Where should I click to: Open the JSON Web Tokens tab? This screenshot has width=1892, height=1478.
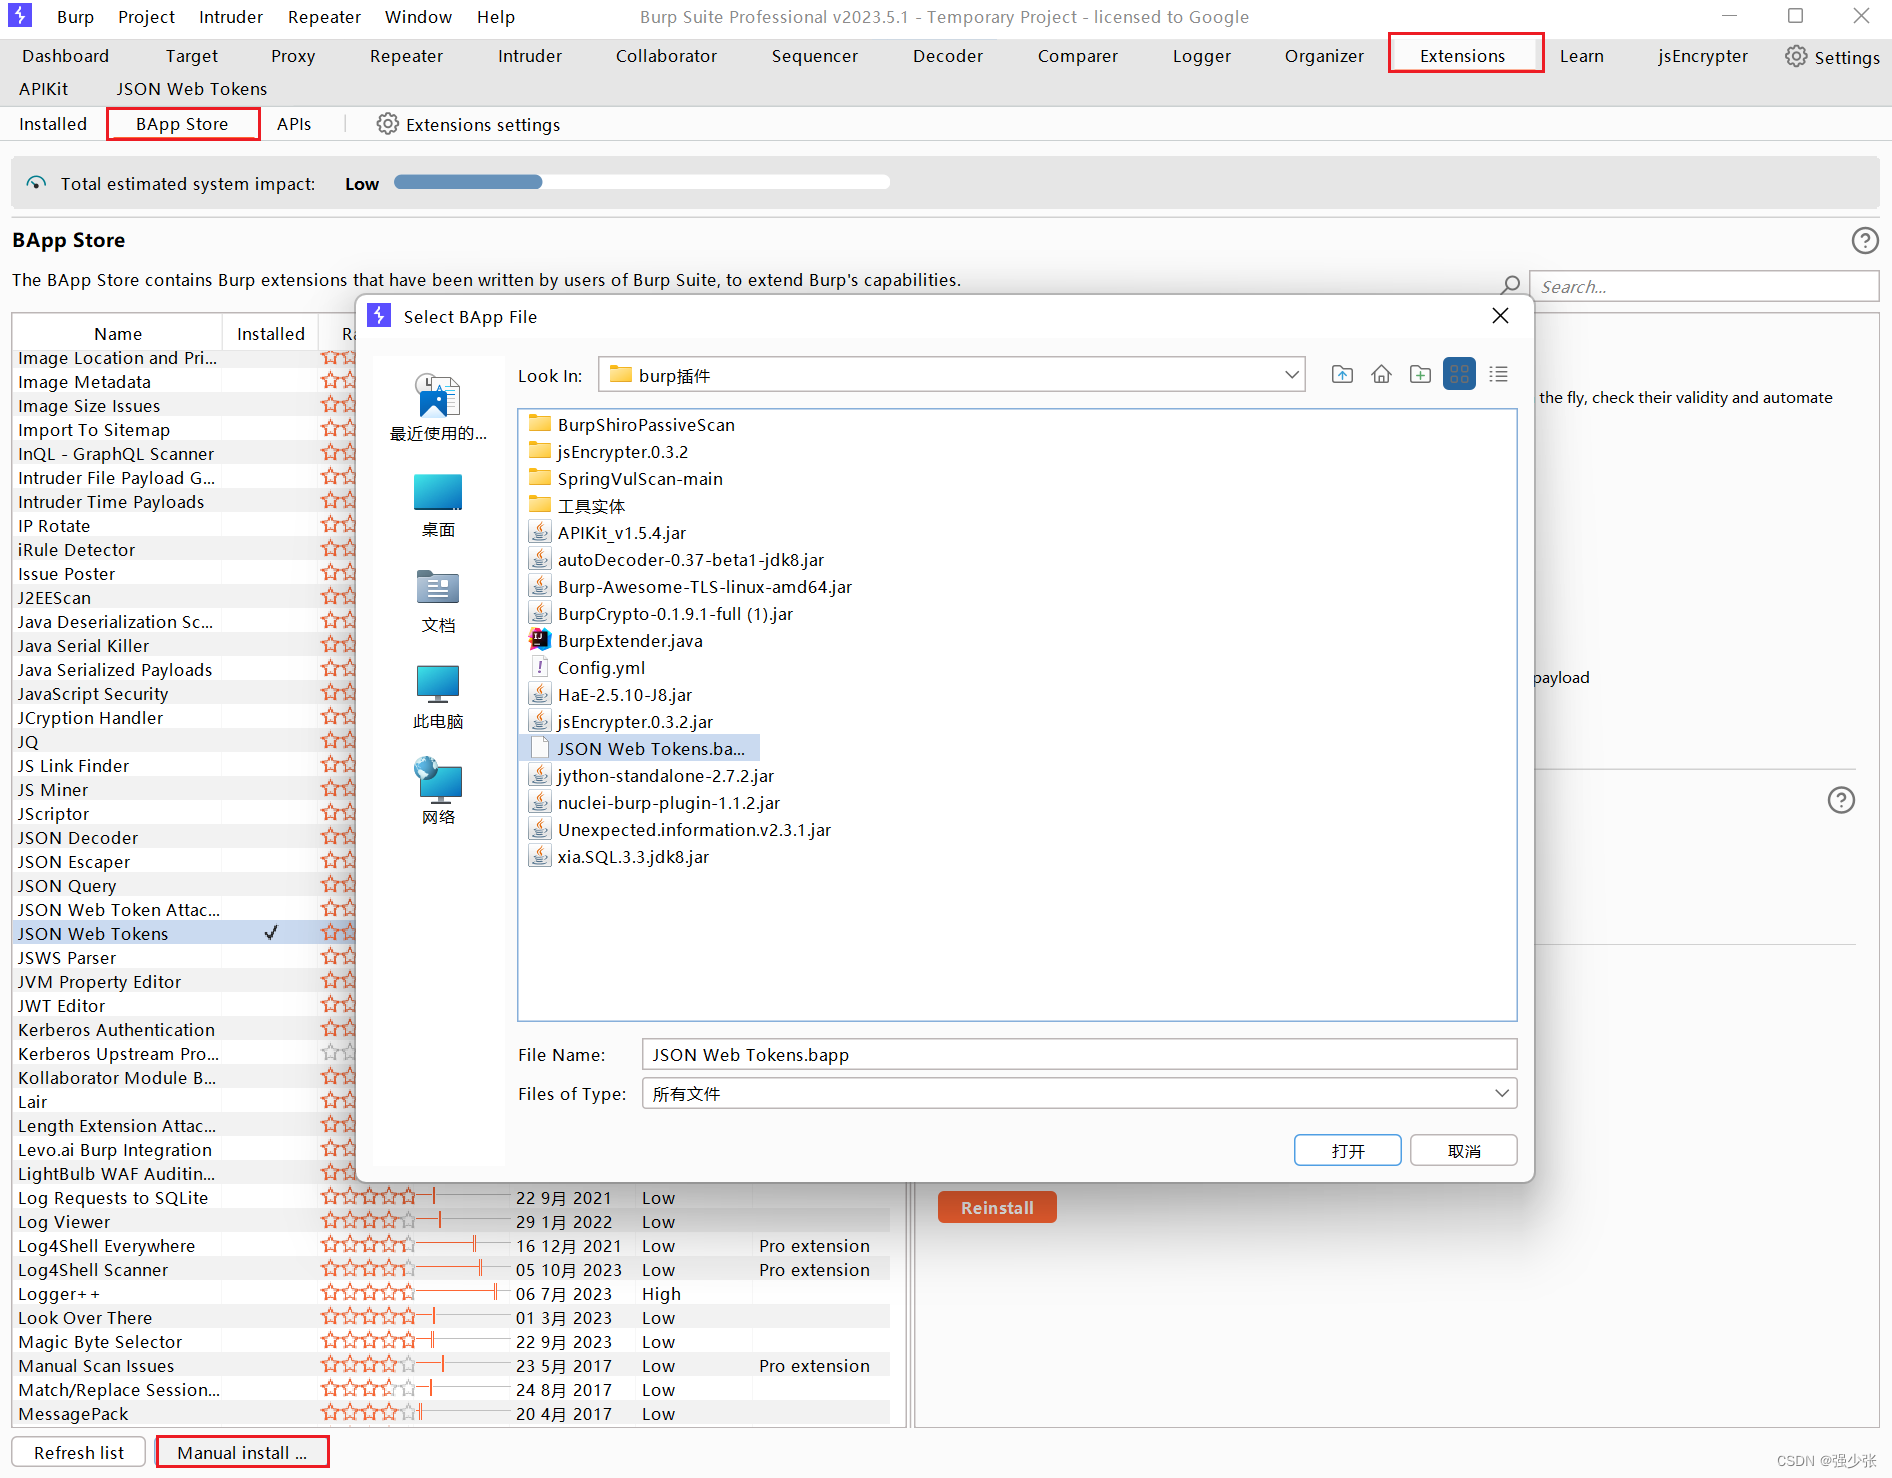192,89
